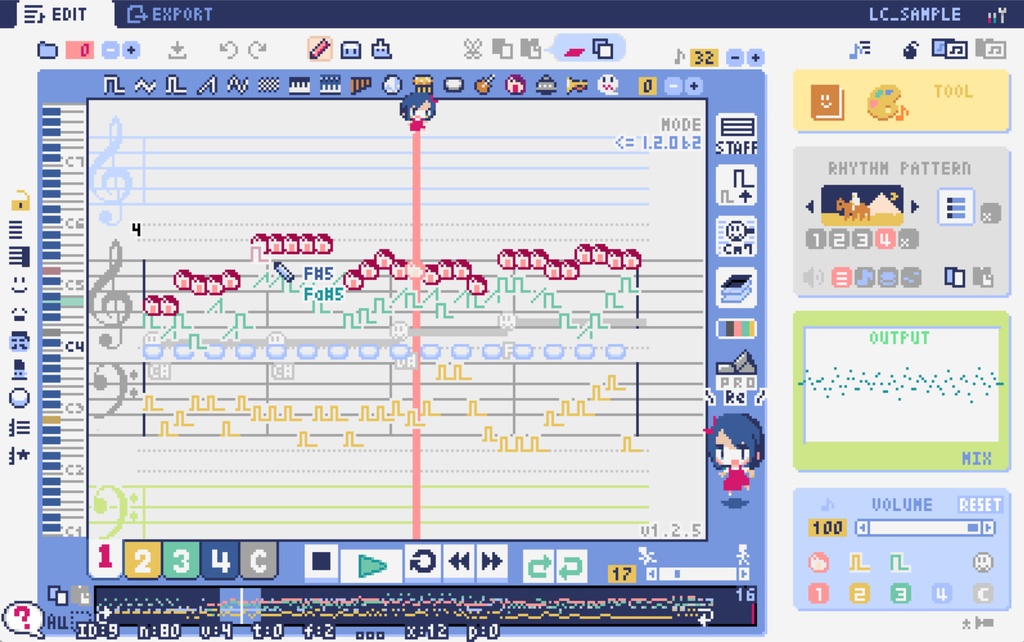1024x642 pixels.
Task: Select the square wave instrument
Action: (x=113, y=85)
